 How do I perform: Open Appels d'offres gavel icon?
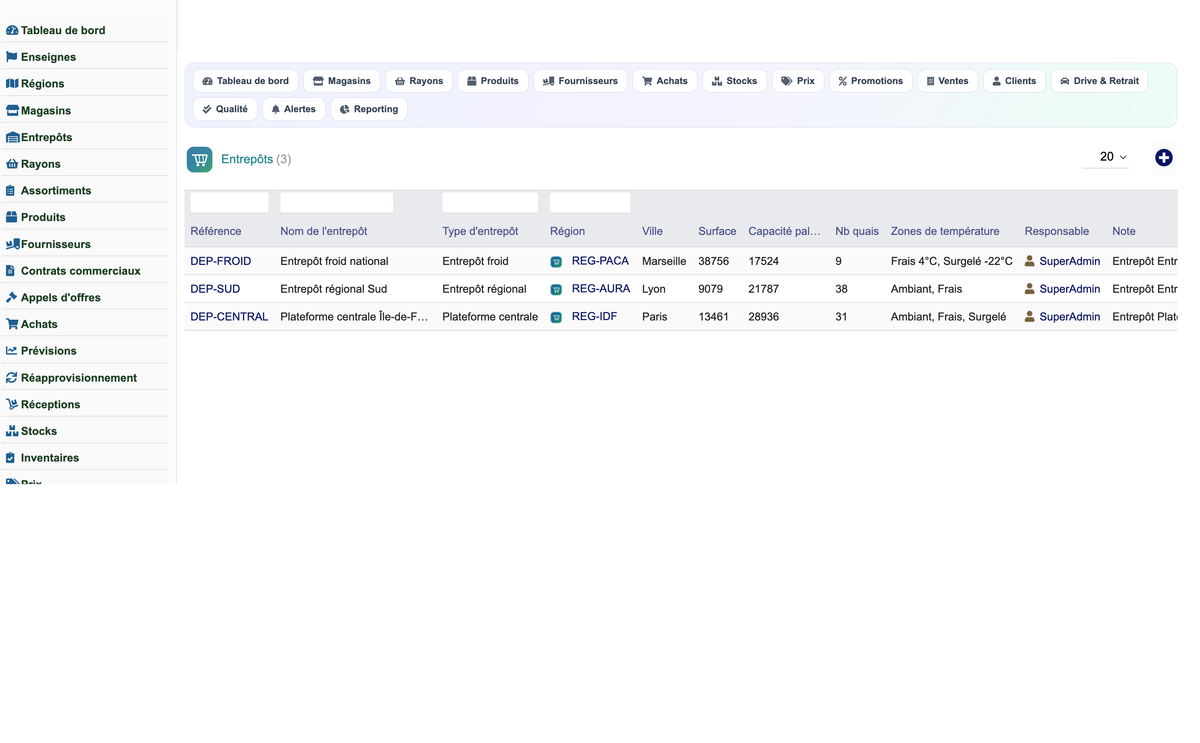coord(12,297)
